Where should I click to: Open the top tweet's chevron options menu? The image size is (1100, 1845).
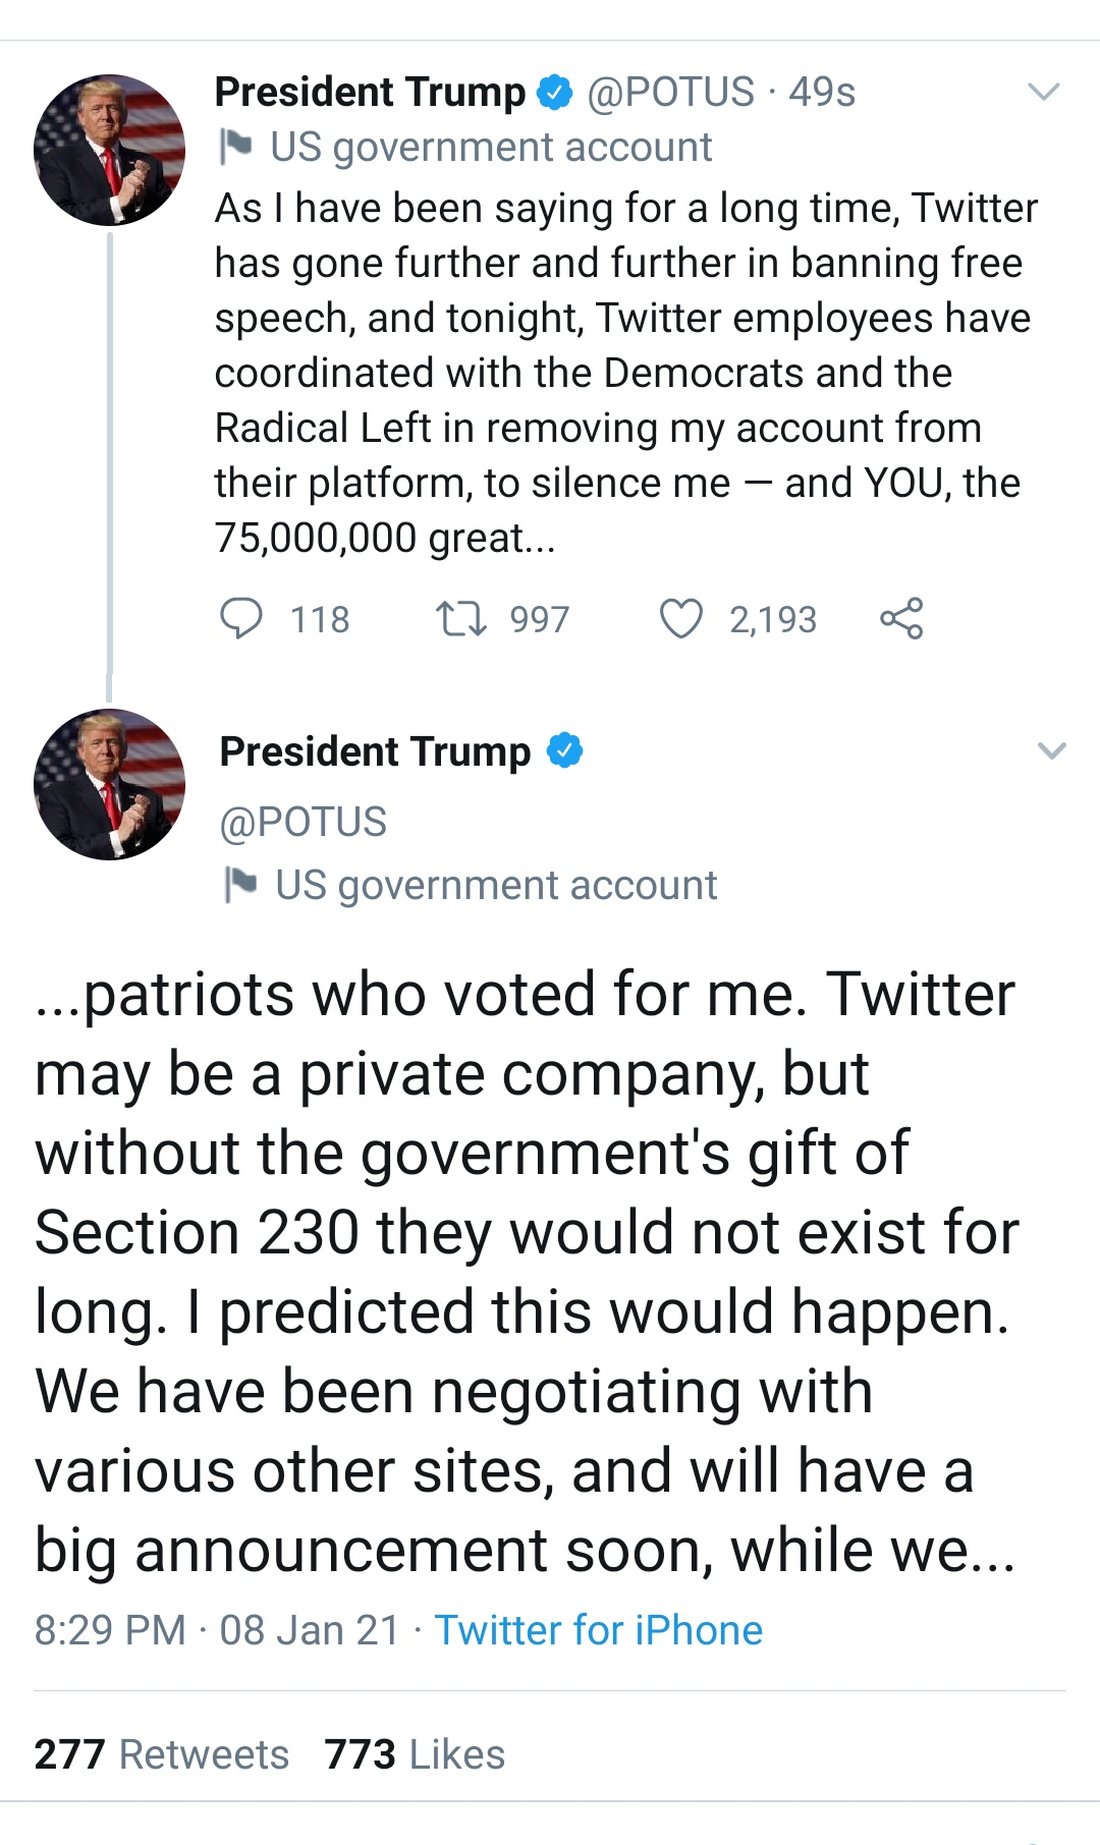(x=1044, y=93)
